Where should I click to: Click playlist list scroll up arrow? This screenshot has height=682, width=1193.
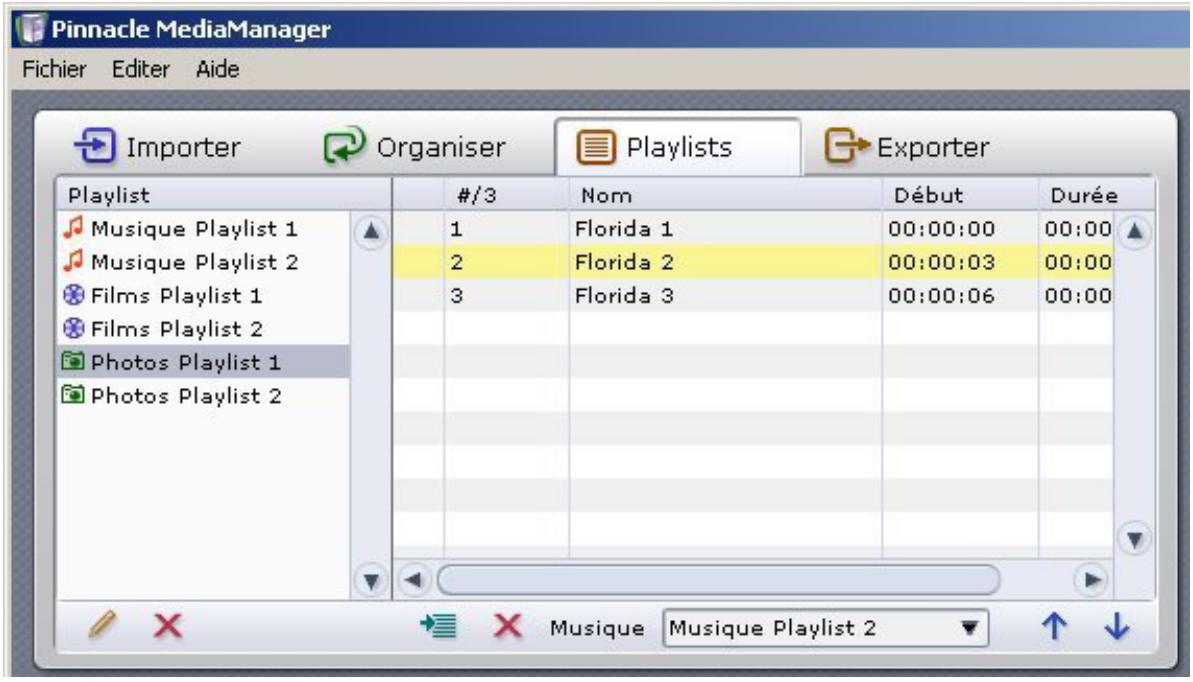tap(371, 231)
